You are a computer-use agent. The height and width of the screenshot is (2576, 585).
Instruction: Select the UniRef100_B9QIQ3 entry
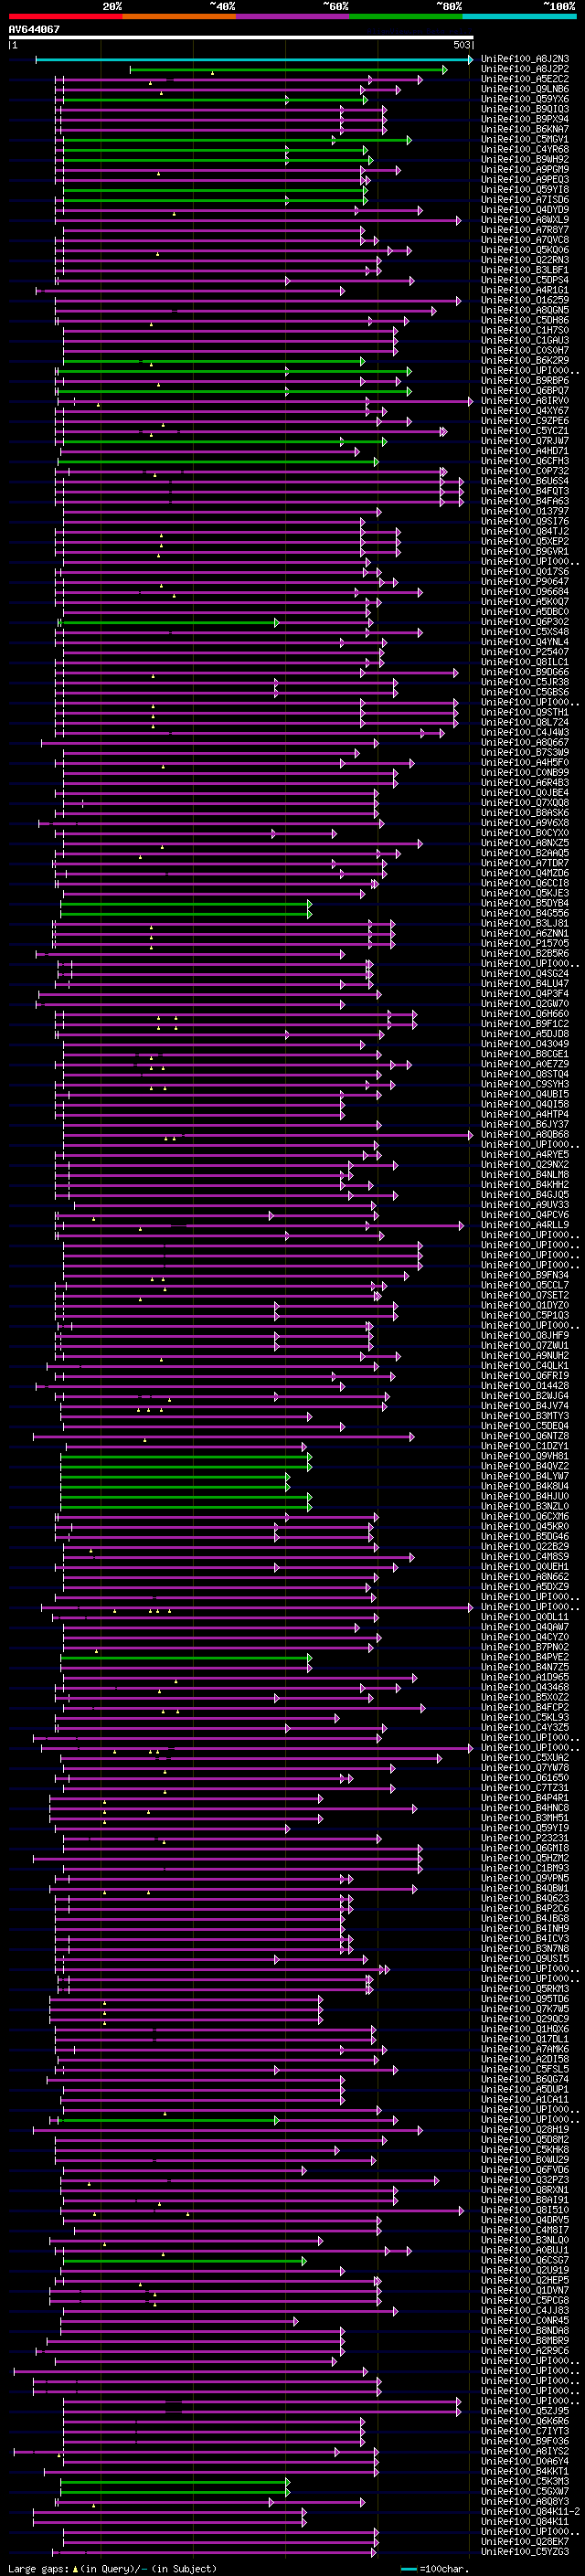pyautogui.click(x=525, y=110)
